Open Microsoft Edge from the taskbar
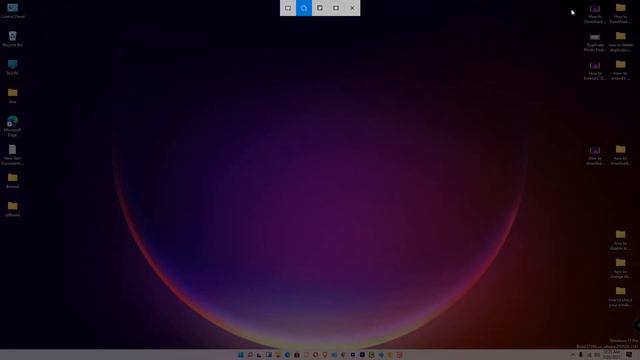640x360 pixels. point(287,355)
